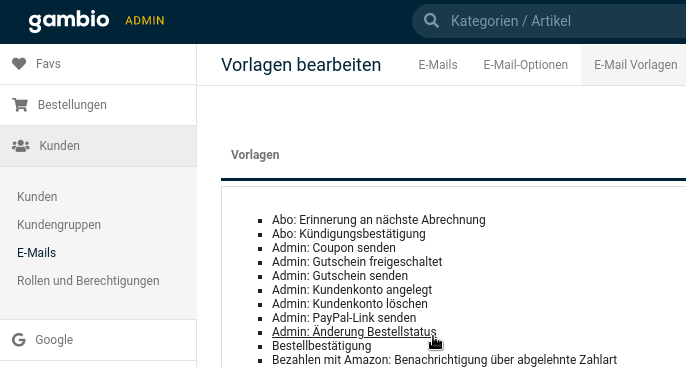The height and width of the screenshot is (367, 686).
Task: Open template Abo: Kündigungsbestätigung
Action: [x=349, y=234]
